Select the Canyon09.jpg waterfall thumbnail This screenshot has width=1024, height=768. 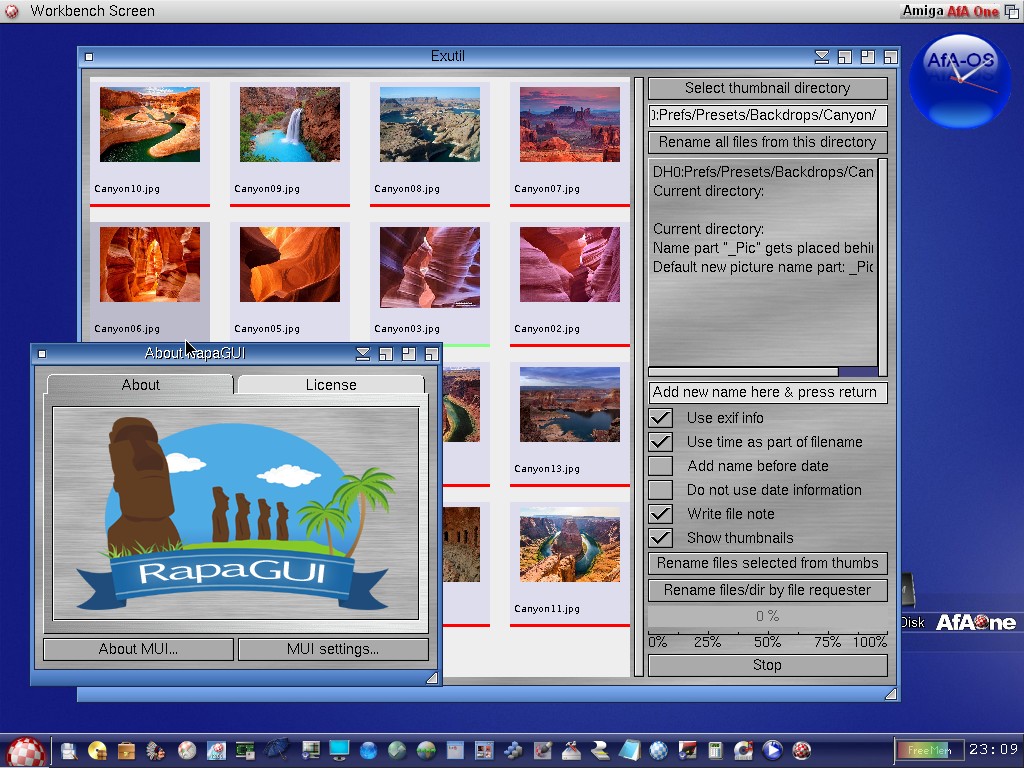(290, 125)
